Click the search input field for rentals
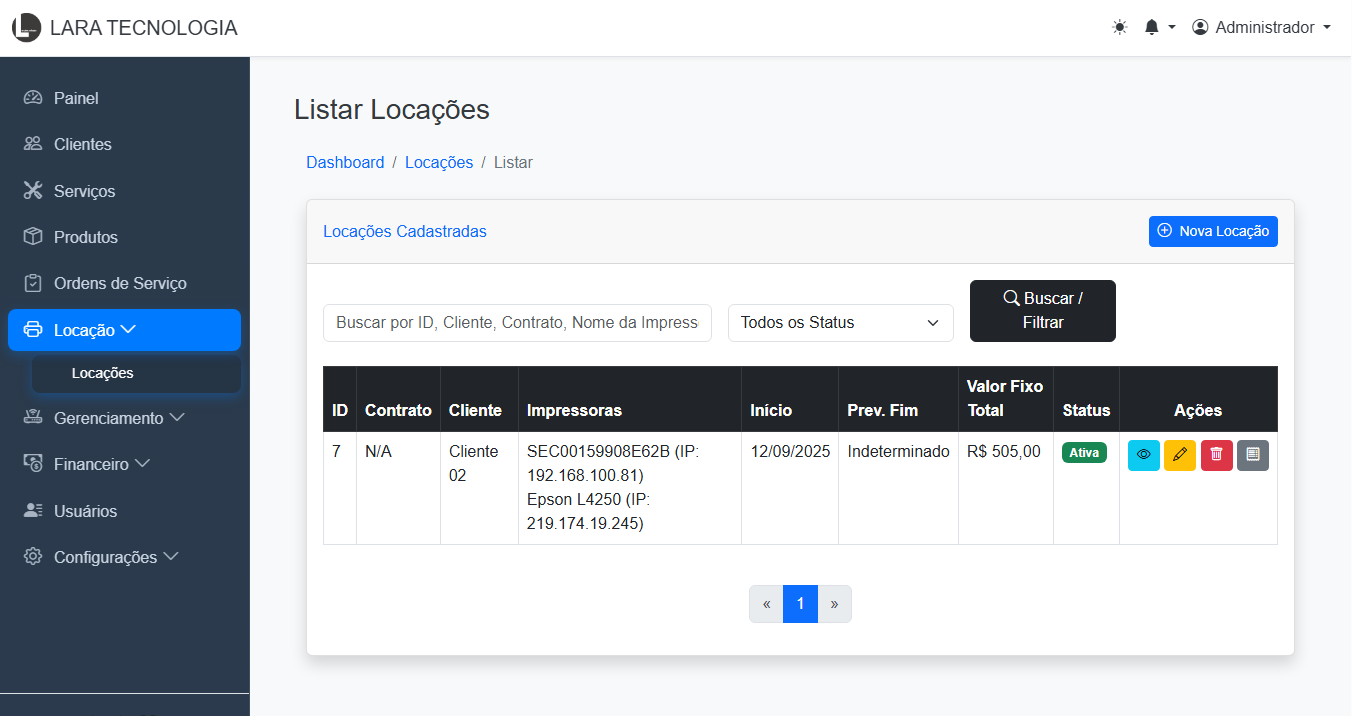This screenshot has width=1352, height=716. tap(517, 323)
